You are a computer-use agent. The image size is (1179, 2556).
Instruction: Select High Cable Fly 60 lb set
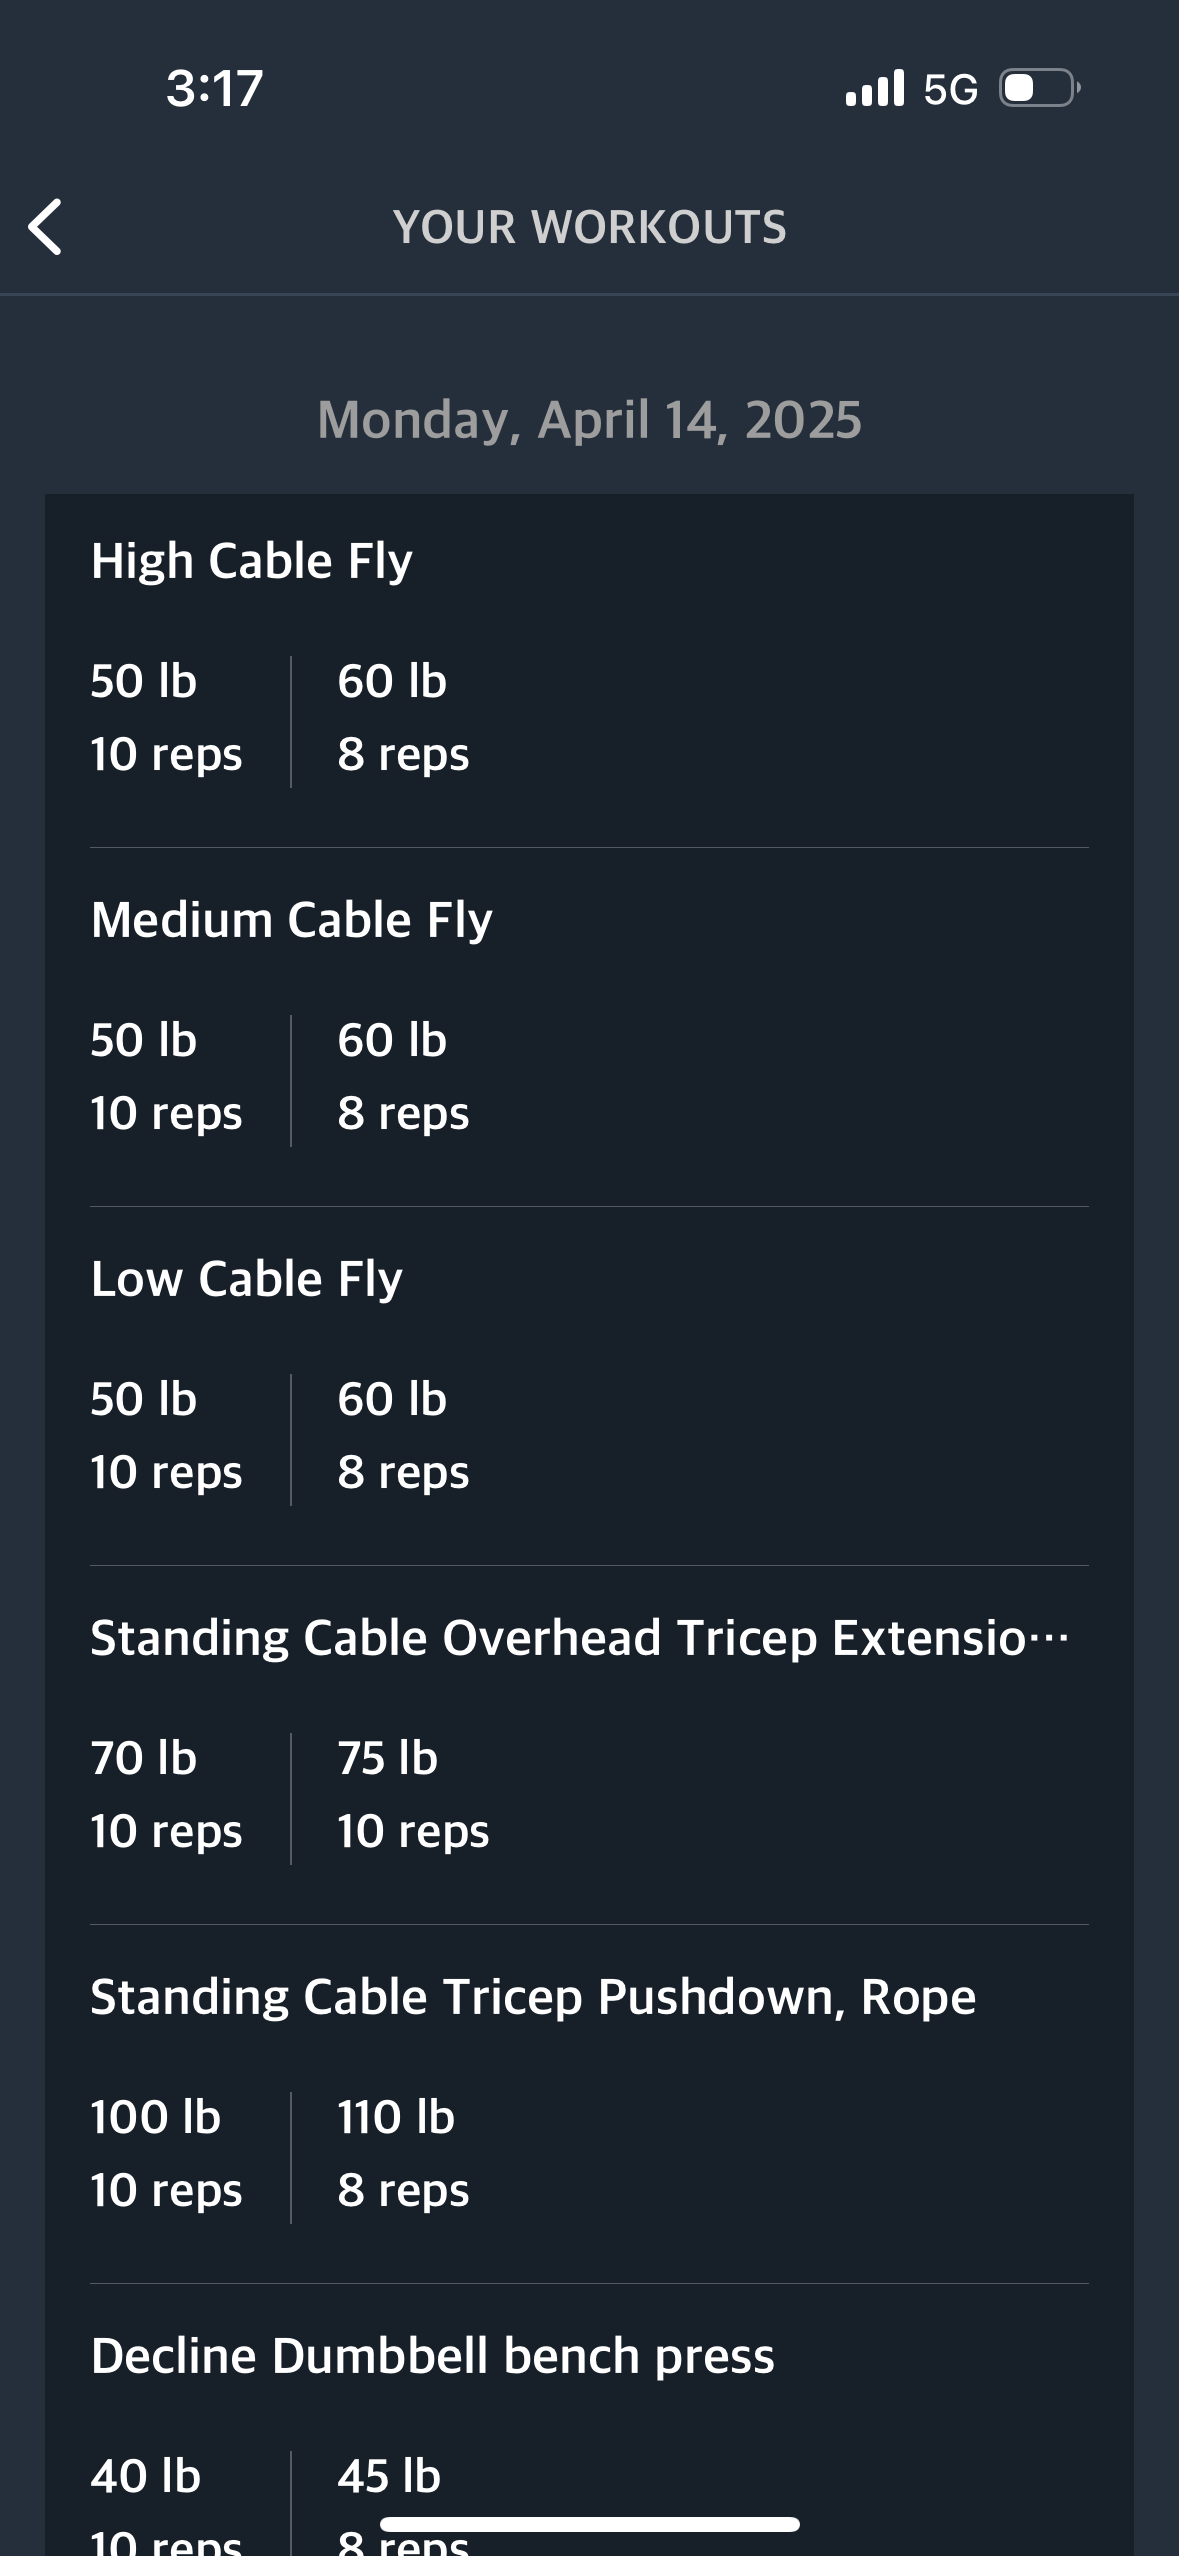403,718
